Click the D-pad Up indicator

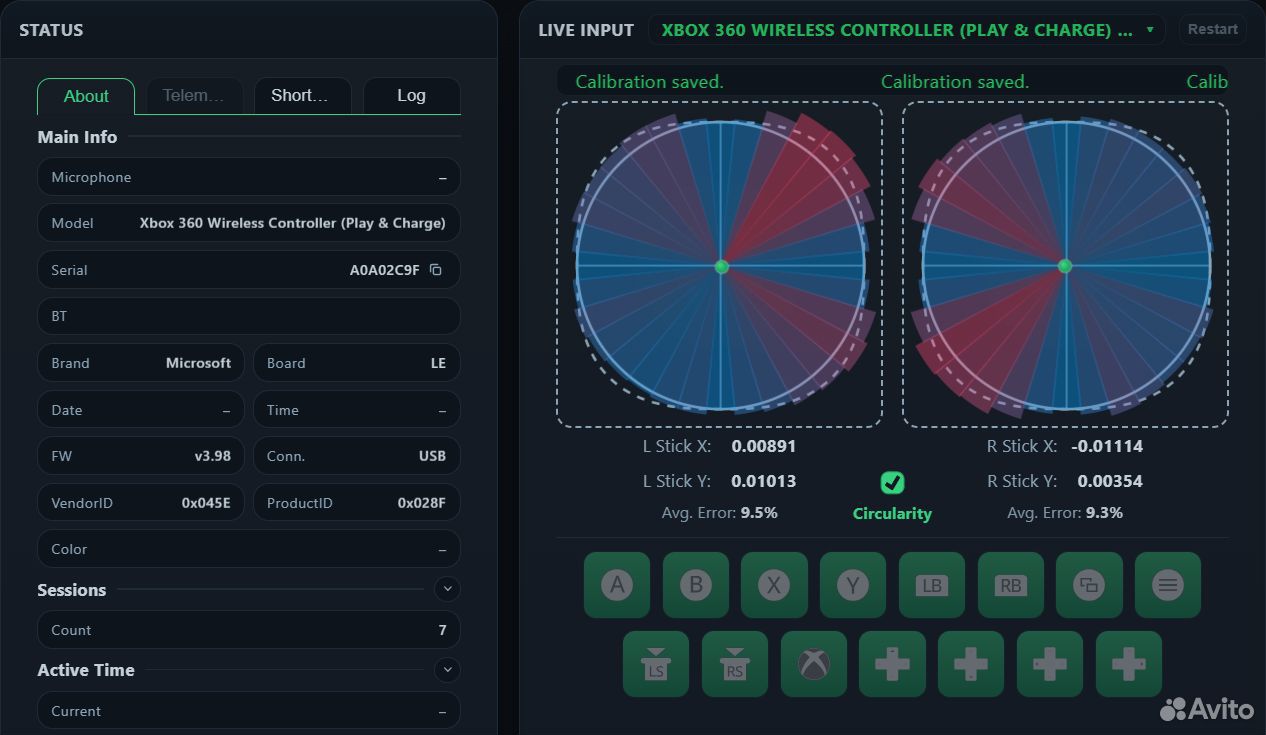[892, 664]
